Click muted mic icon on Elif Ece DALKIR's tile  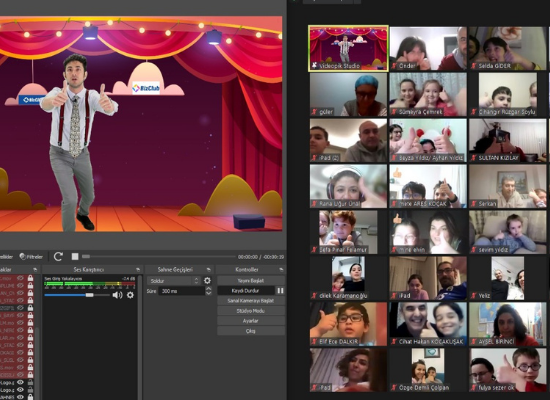click(x=314, y=342)
